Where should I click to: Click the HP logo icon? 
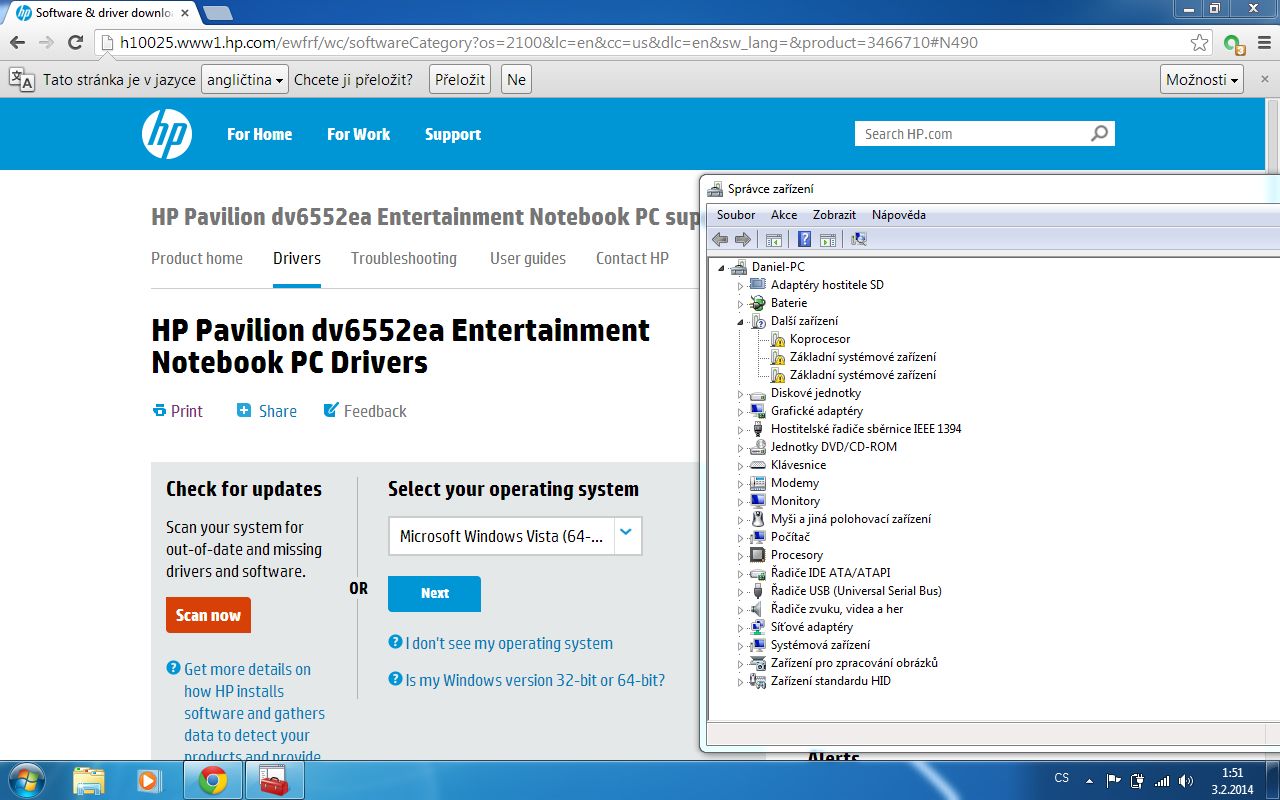pyautogui.click(x=166, y=134)
